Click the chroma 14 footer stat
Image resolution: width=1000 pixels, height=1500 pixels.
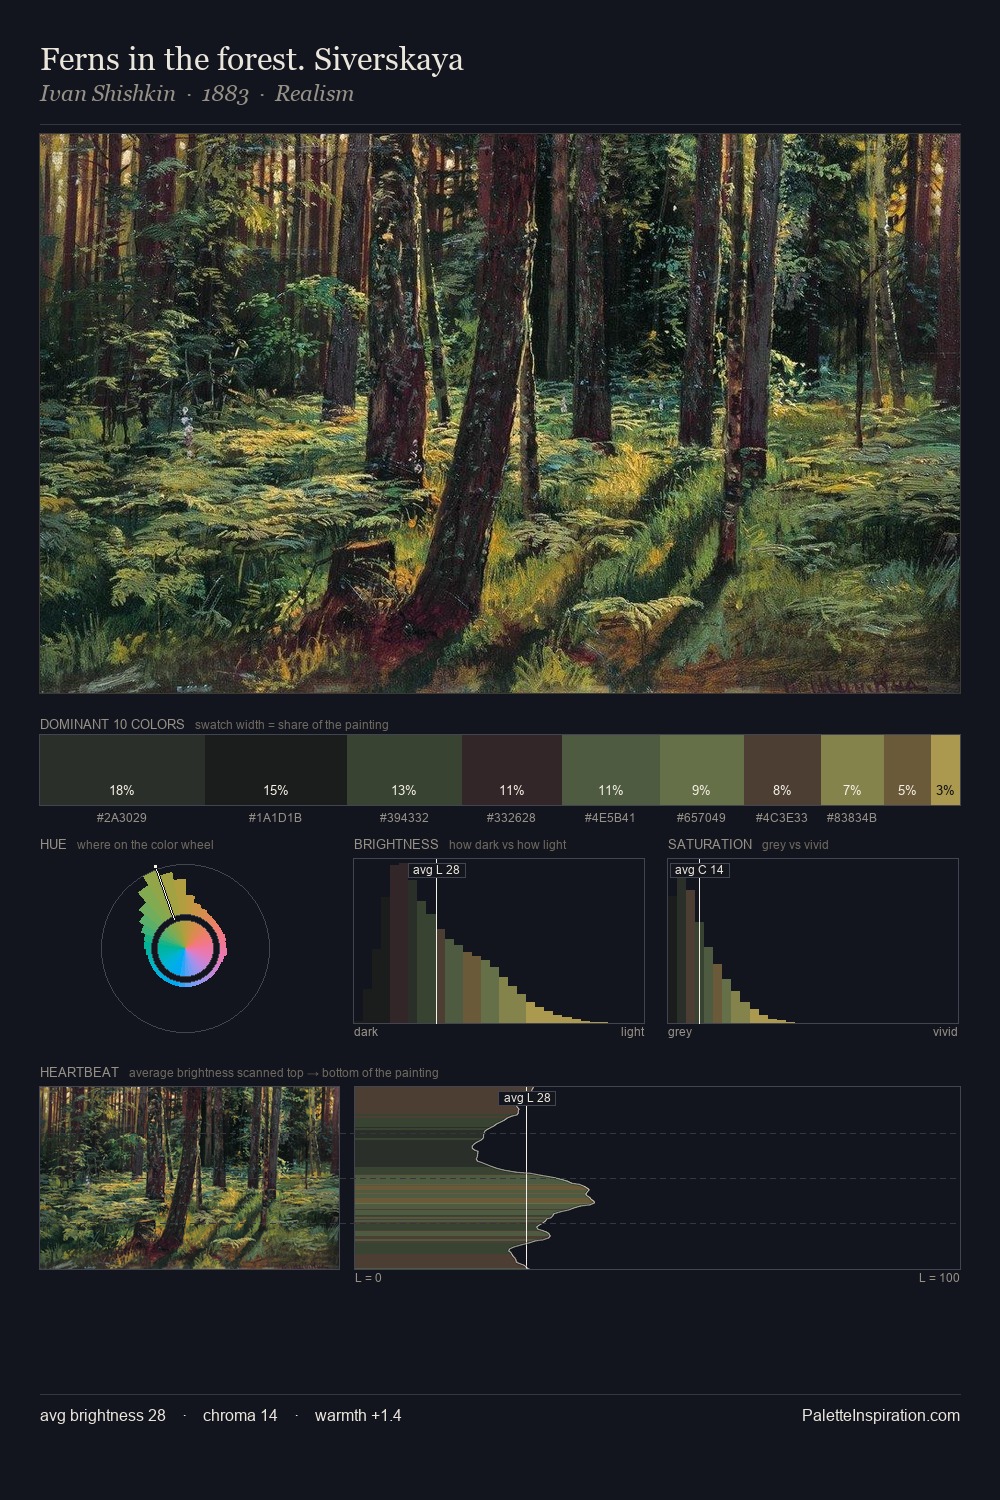tap(240, 1415)
